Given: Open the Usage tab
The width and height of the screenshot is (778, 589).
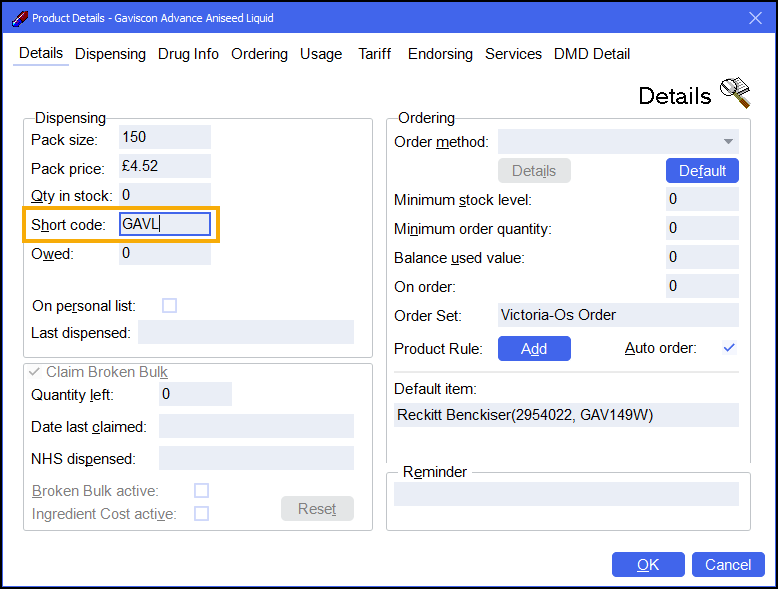Looking at the screenshot, I should [x=321, y=54].
